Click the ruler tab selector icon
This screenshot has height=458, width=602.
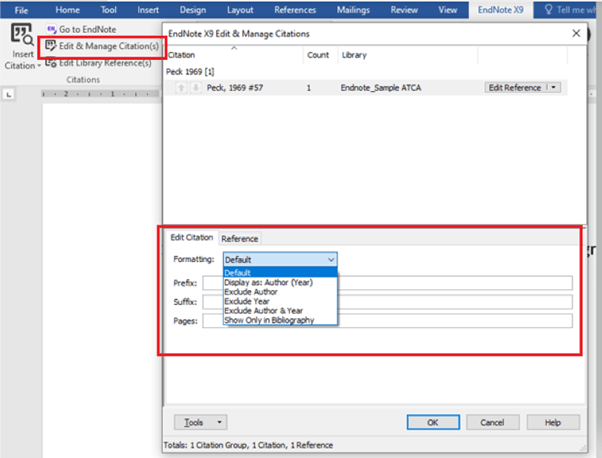pos(8,95)
